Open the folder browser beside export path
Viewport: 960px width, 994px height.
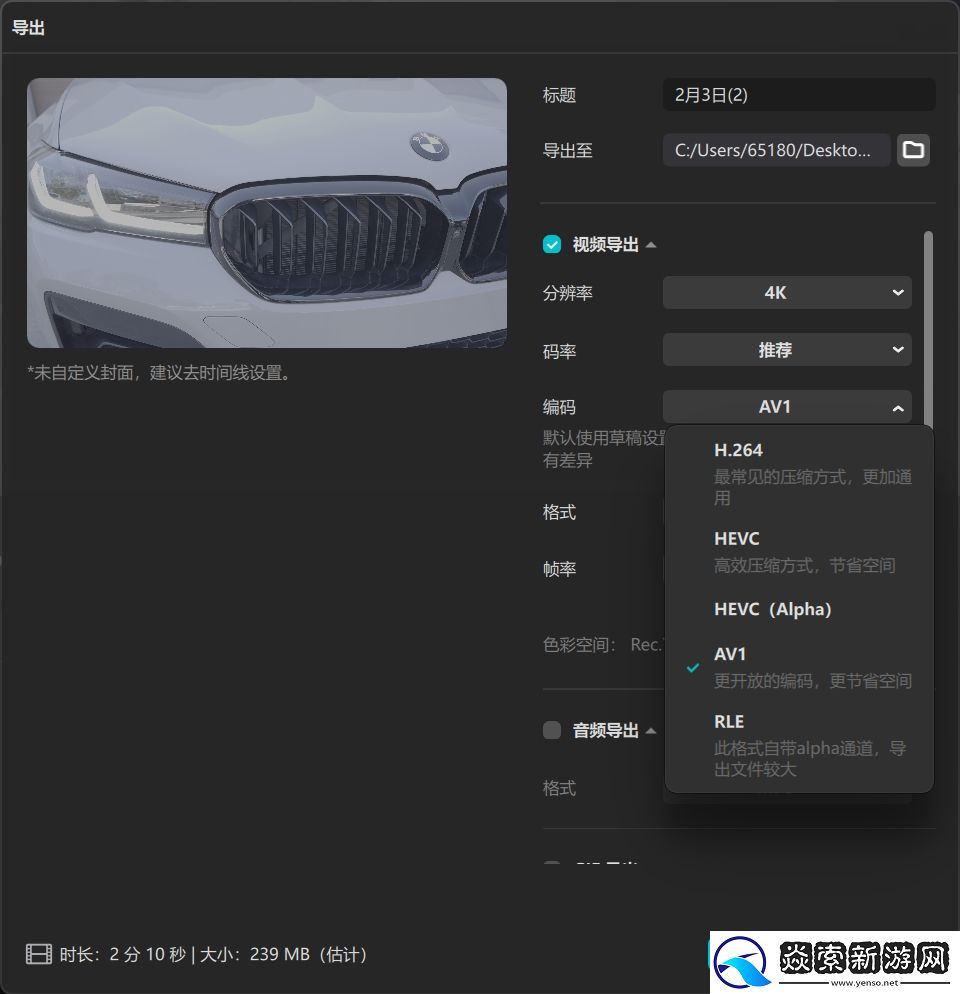[x=912, y=150]
